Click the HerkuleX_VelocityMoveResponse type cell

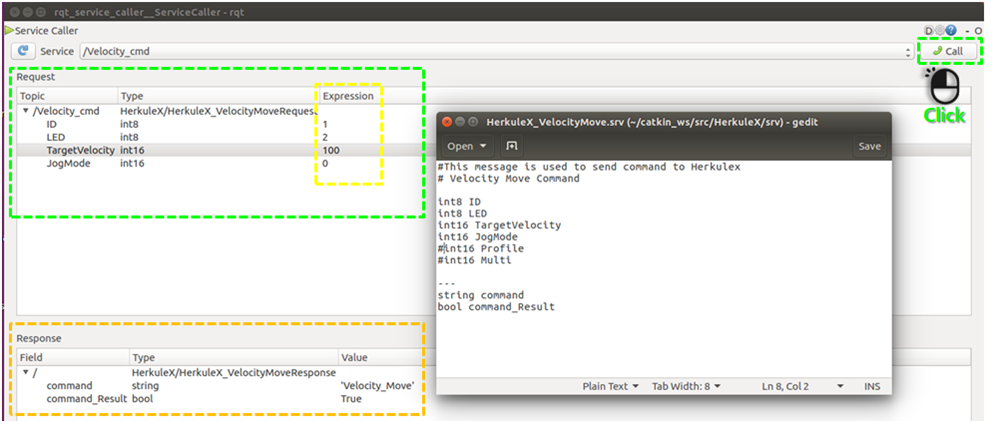pyautogui.click(x=233, y=372)
